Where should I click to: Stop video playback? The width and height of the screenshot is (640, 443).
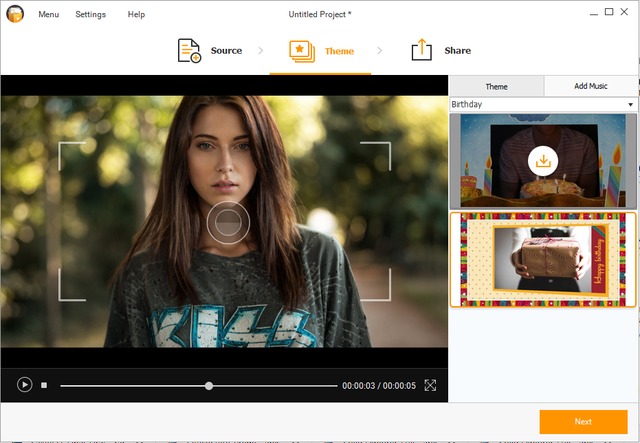44,385
